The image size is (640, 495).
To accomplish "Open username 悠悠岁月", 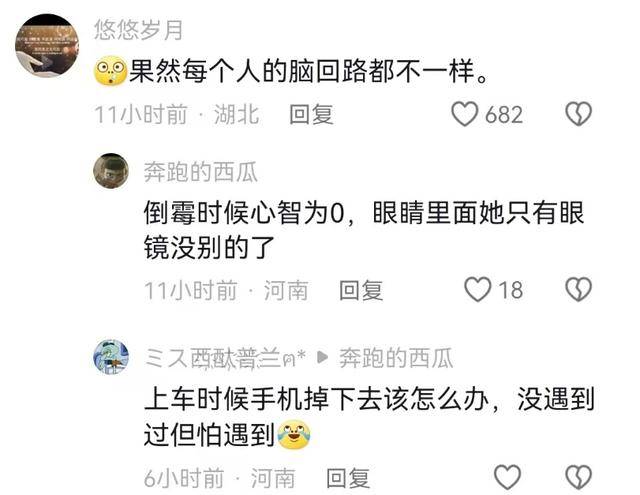I will [x=138, y=30].
